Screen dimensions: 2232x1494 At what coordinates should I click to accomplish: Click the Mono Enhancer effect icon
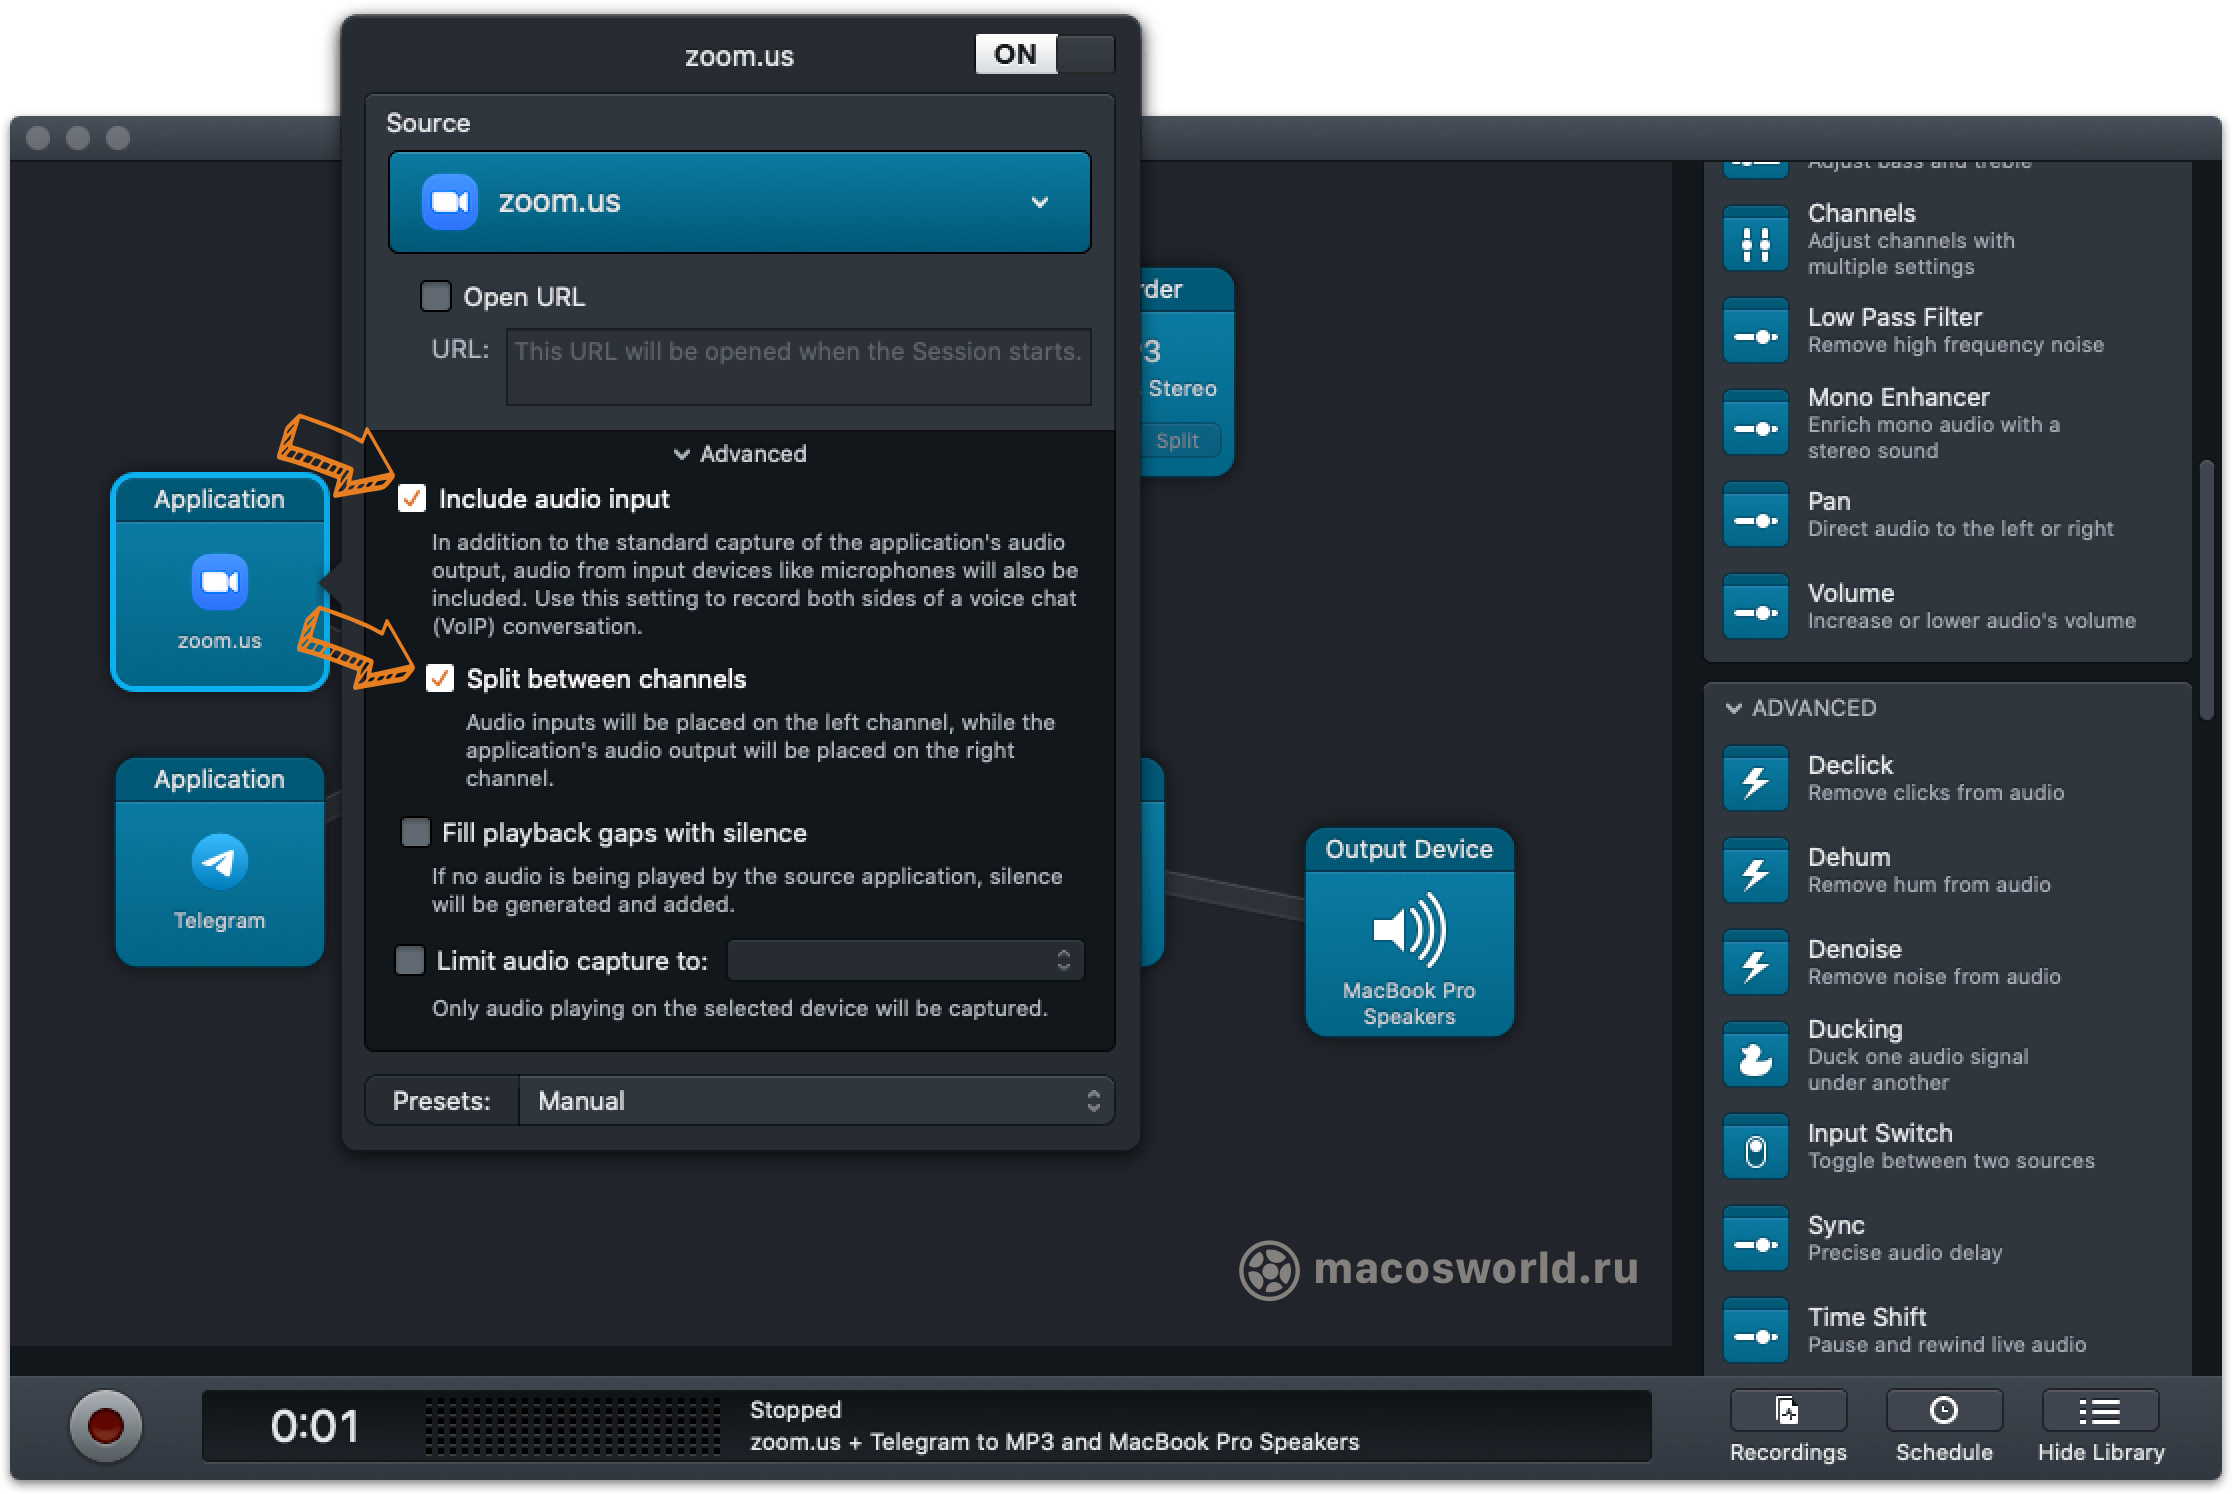pos(1755,423)
